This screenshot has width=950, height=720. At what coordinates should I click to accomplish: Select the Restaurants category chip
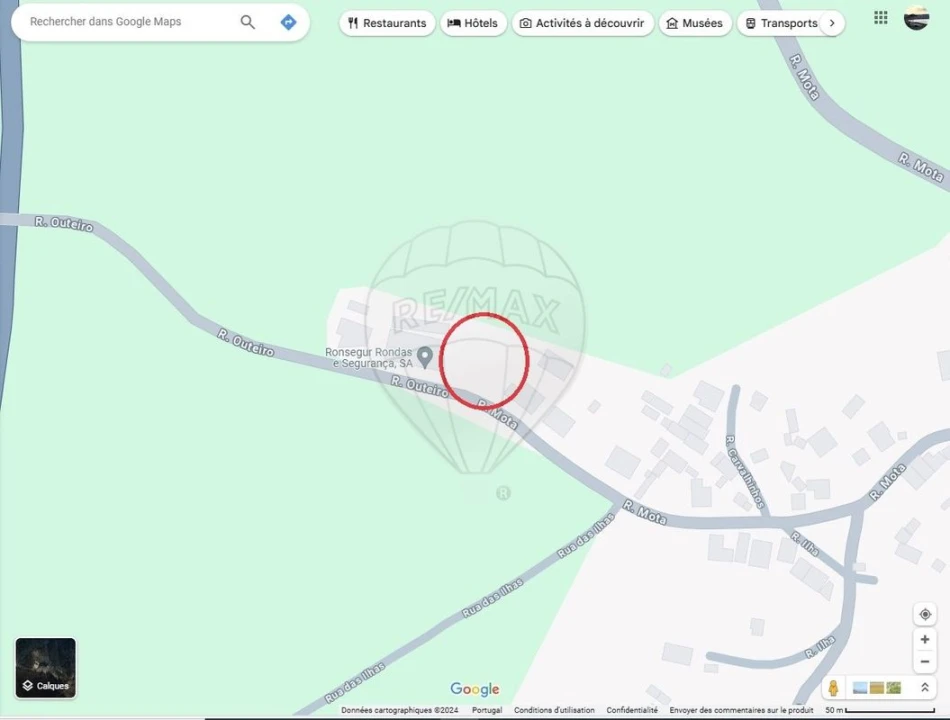pyautogui.click(x=387, y=23)
